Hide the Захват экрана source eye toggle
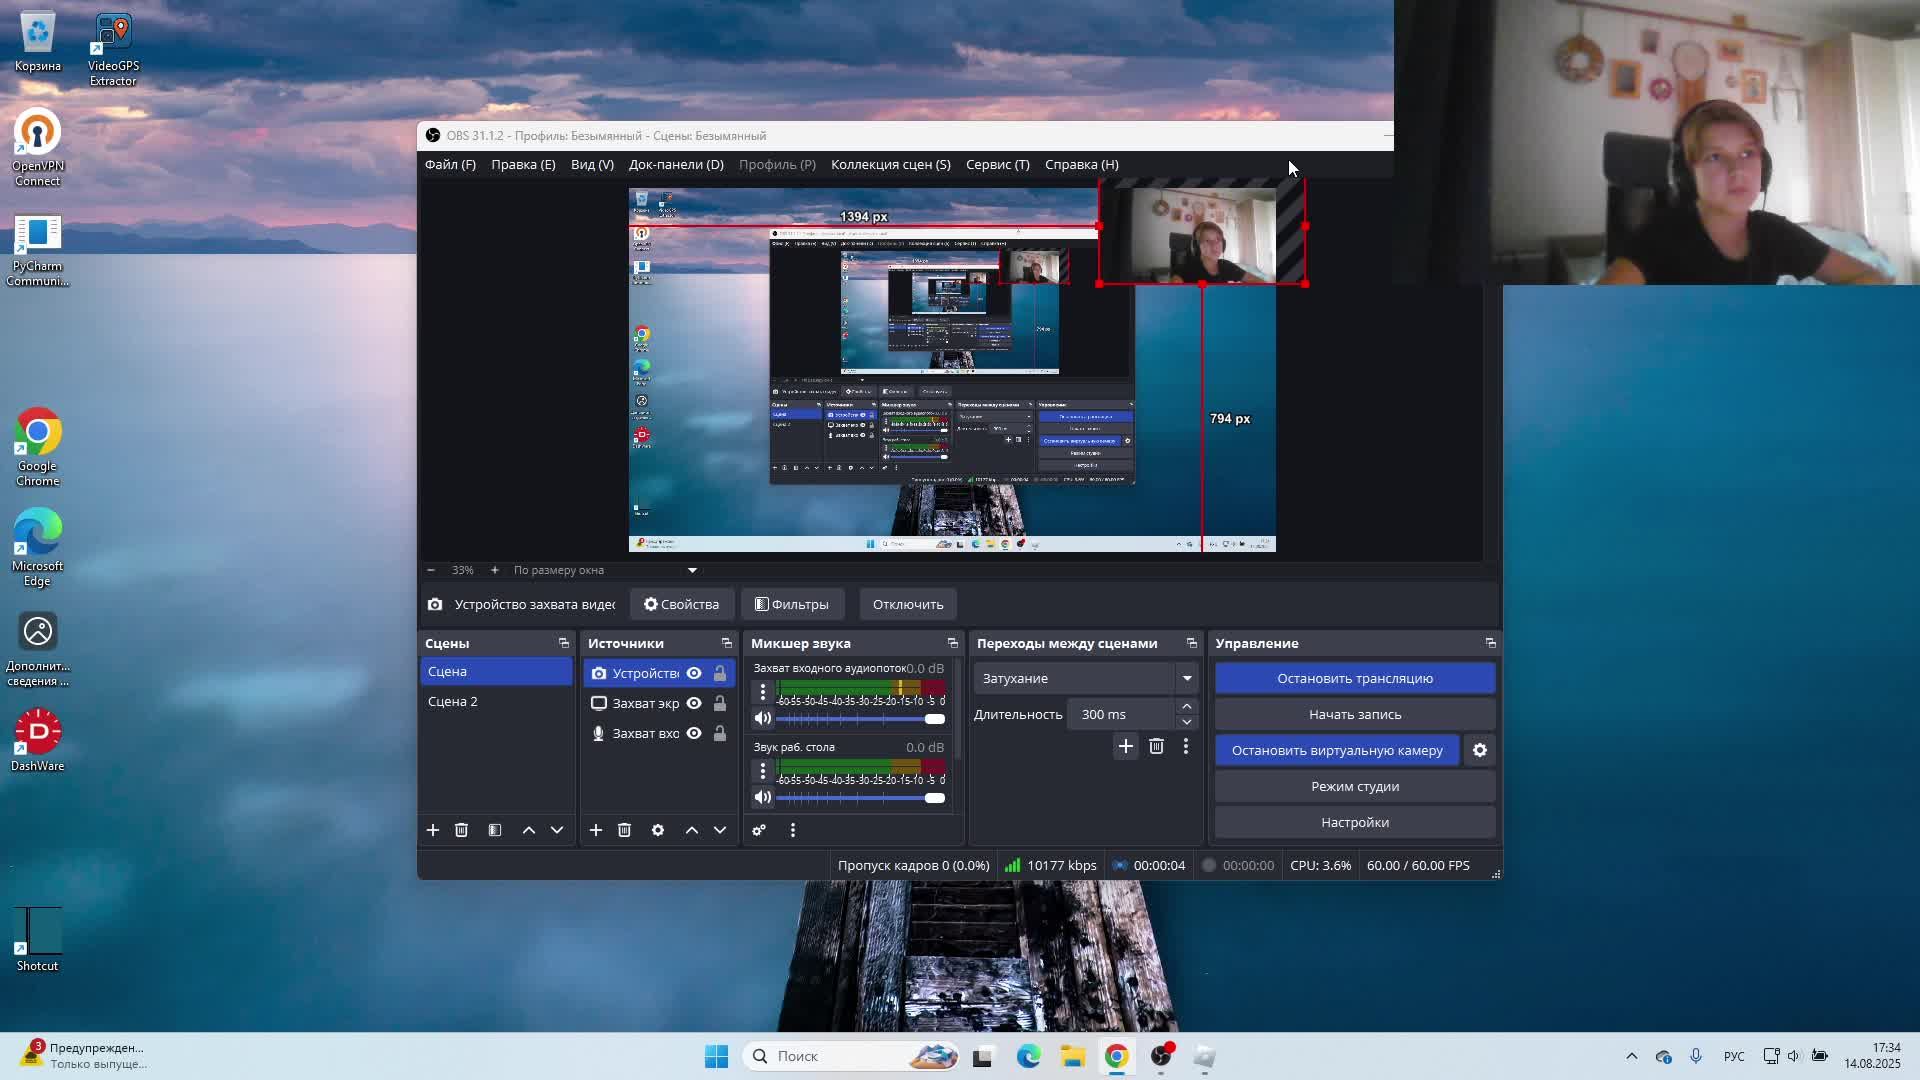This screenshot has width=1920, height=1080. click(x=694, y=703)
